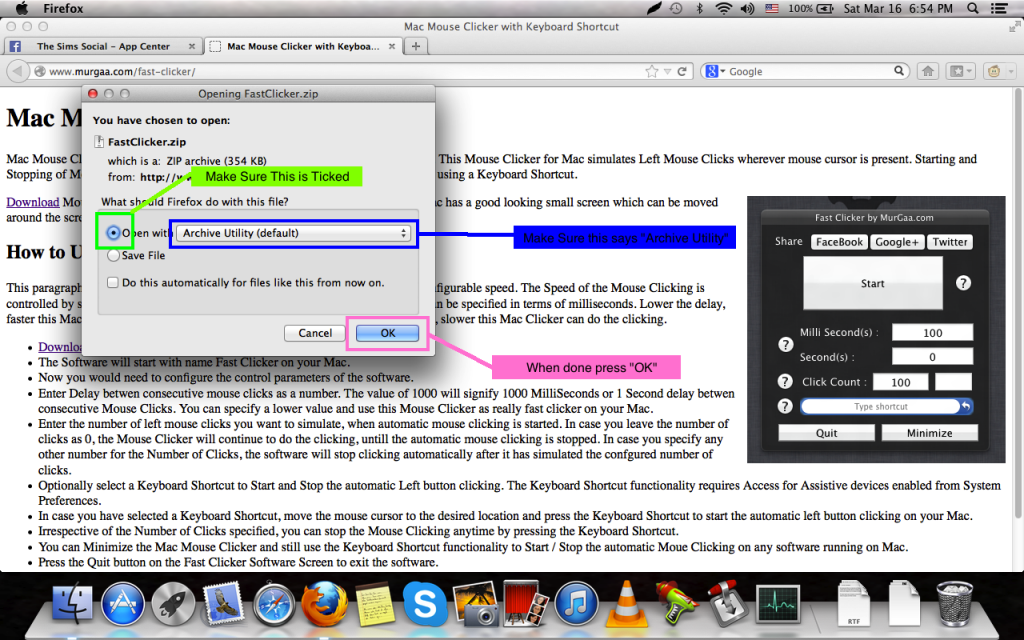Launch the App Store from the Dock
1024x640 pixels.
pos(123,603)
